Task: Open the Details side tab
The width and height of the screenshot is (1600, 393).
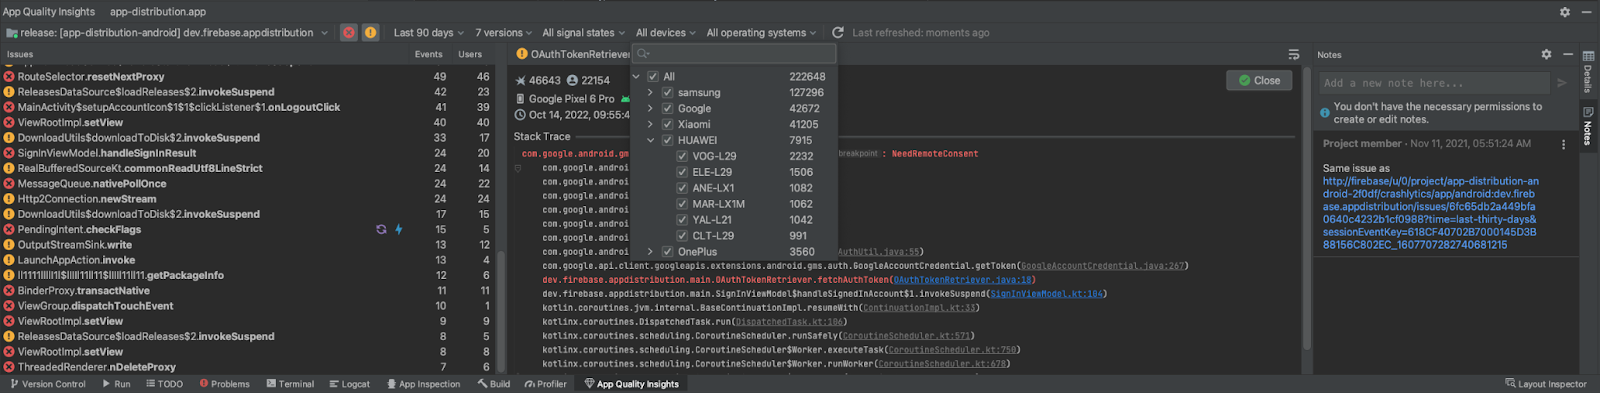Action: [x=1588, y=79]
